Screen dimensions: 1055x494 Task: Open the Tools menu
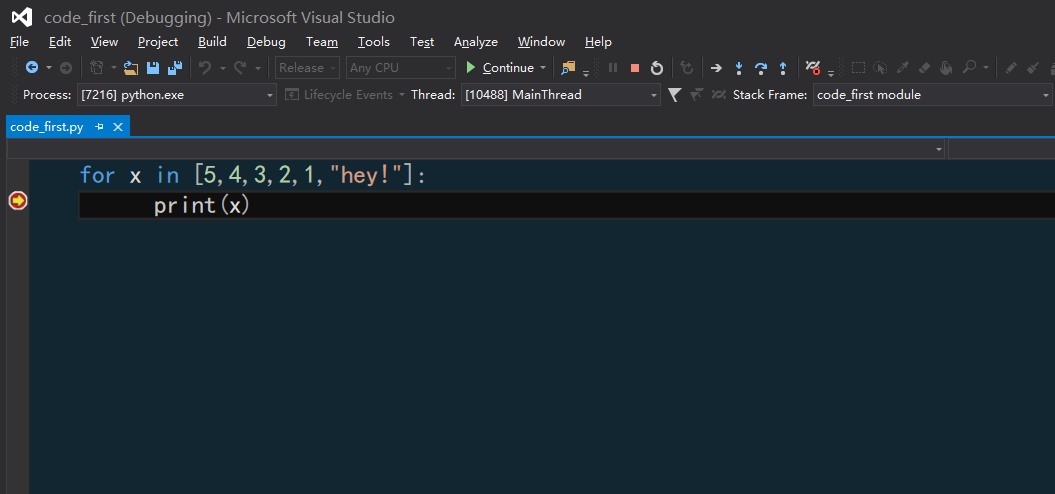[373, 42]
